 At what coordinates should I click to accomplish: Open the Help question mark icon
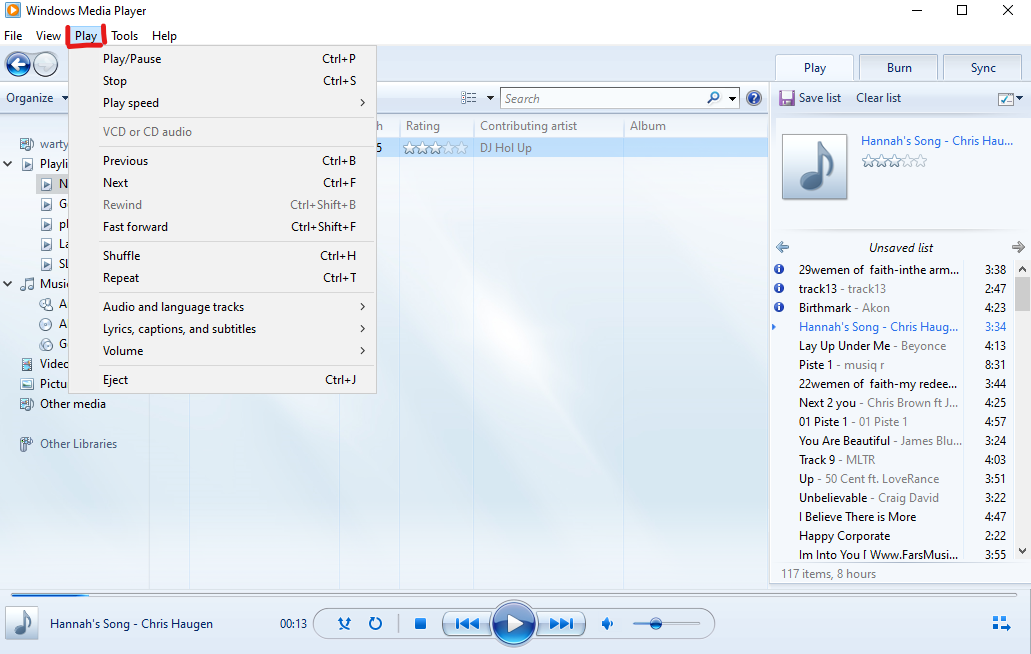tap(754, 98)
